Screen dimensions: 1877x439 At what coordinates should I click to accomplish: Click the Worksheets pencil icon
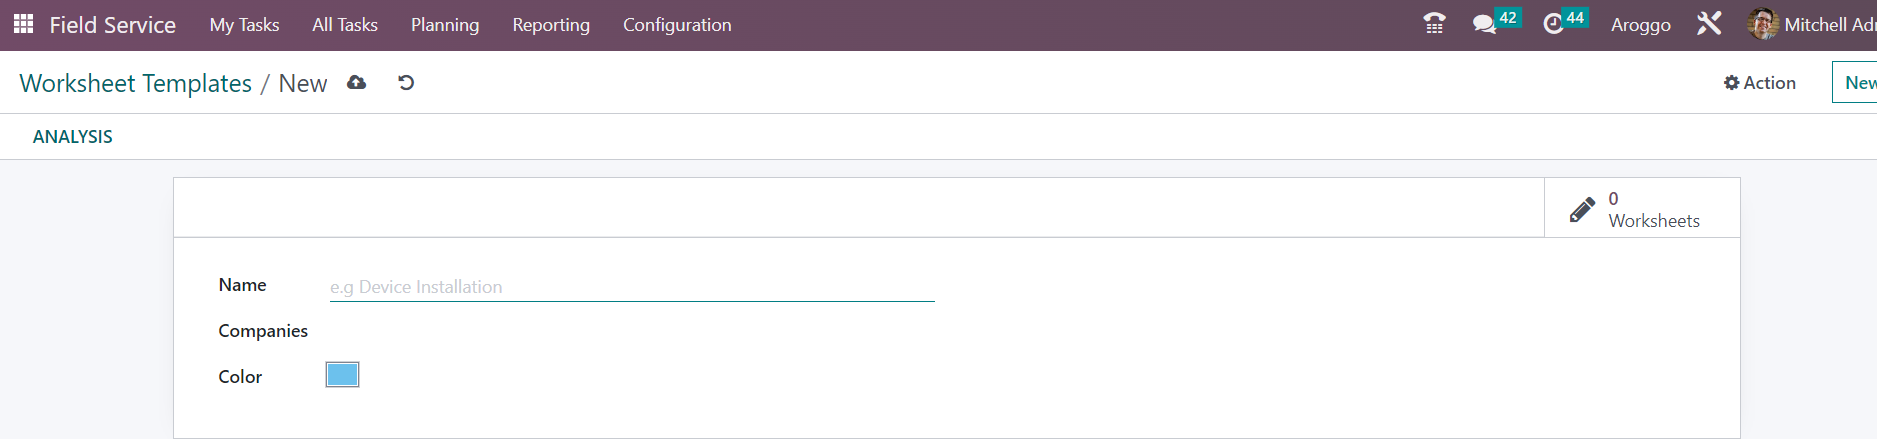point(1582,209)
